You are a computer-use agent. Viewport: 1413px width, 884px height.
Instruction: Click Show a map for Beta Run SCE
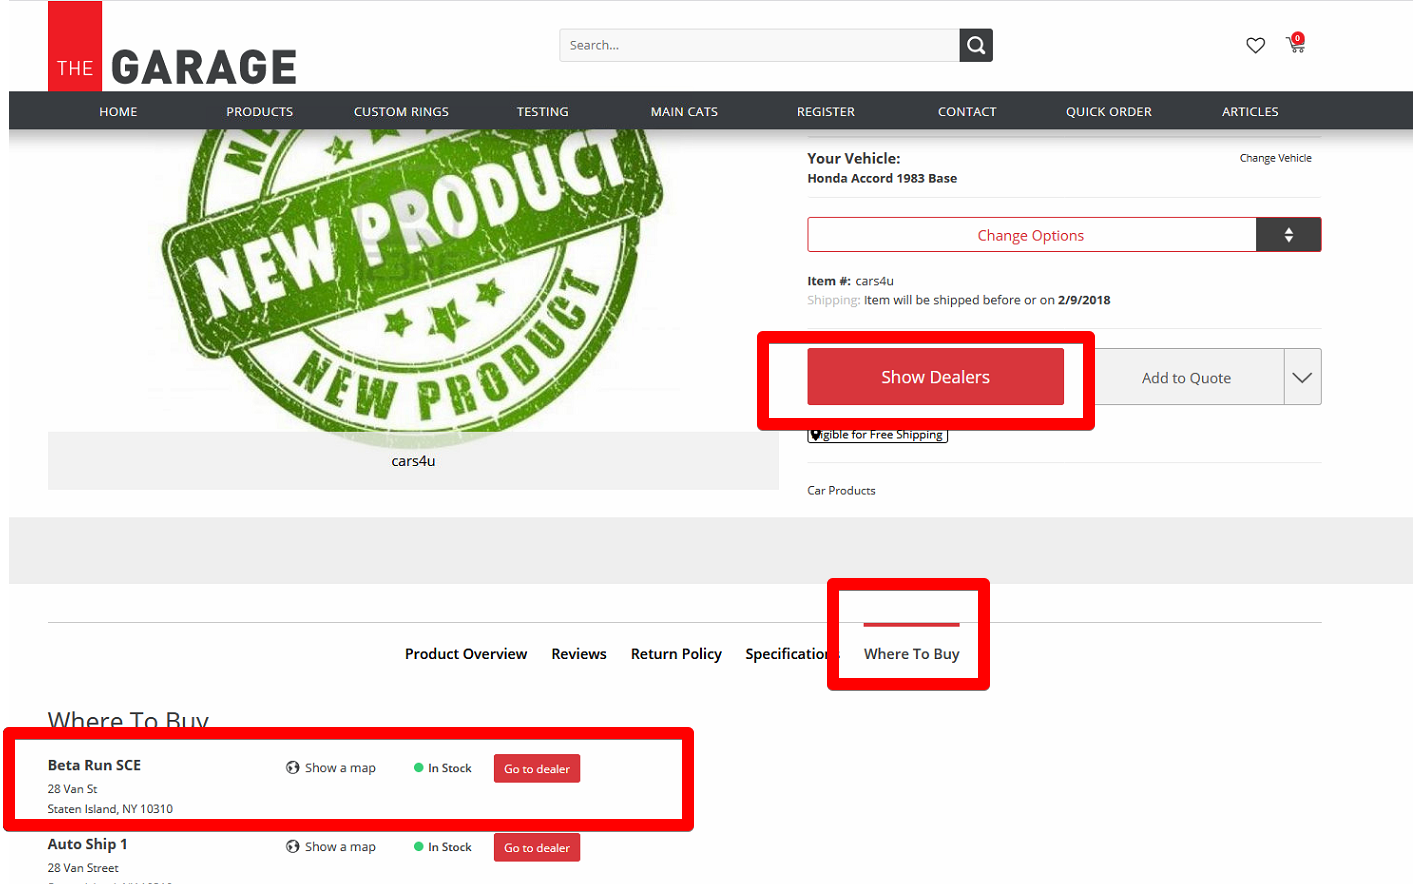(340, 768)
